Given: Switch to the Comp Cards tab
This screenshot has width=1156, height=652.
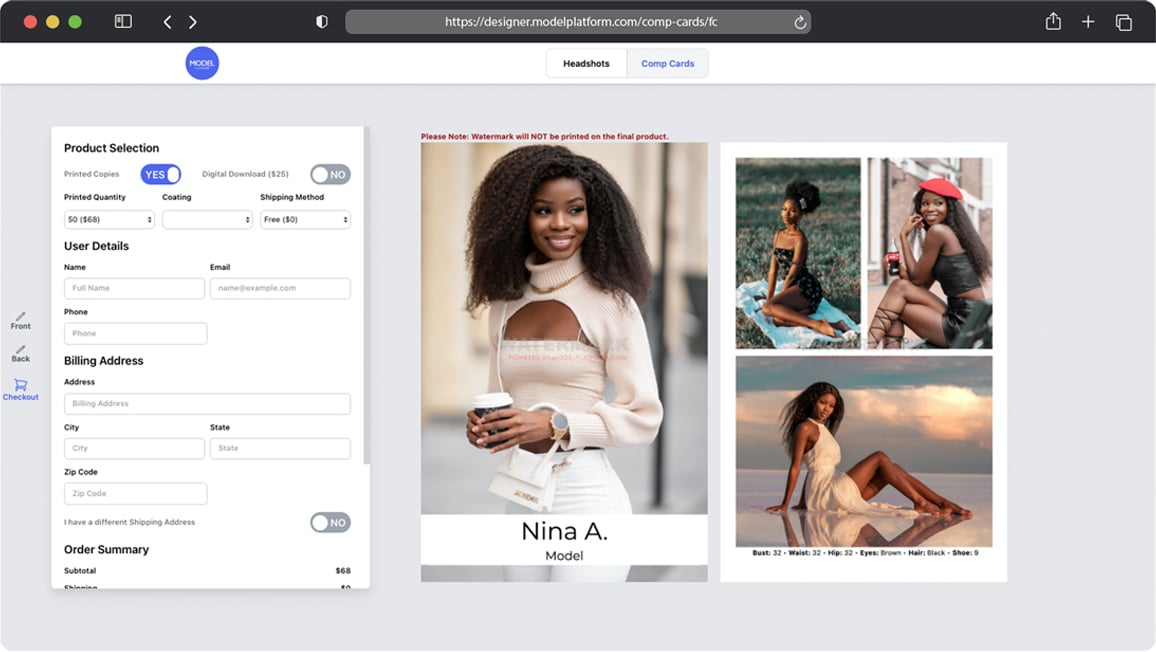Looking at the screenshot, I should (667, 63).
